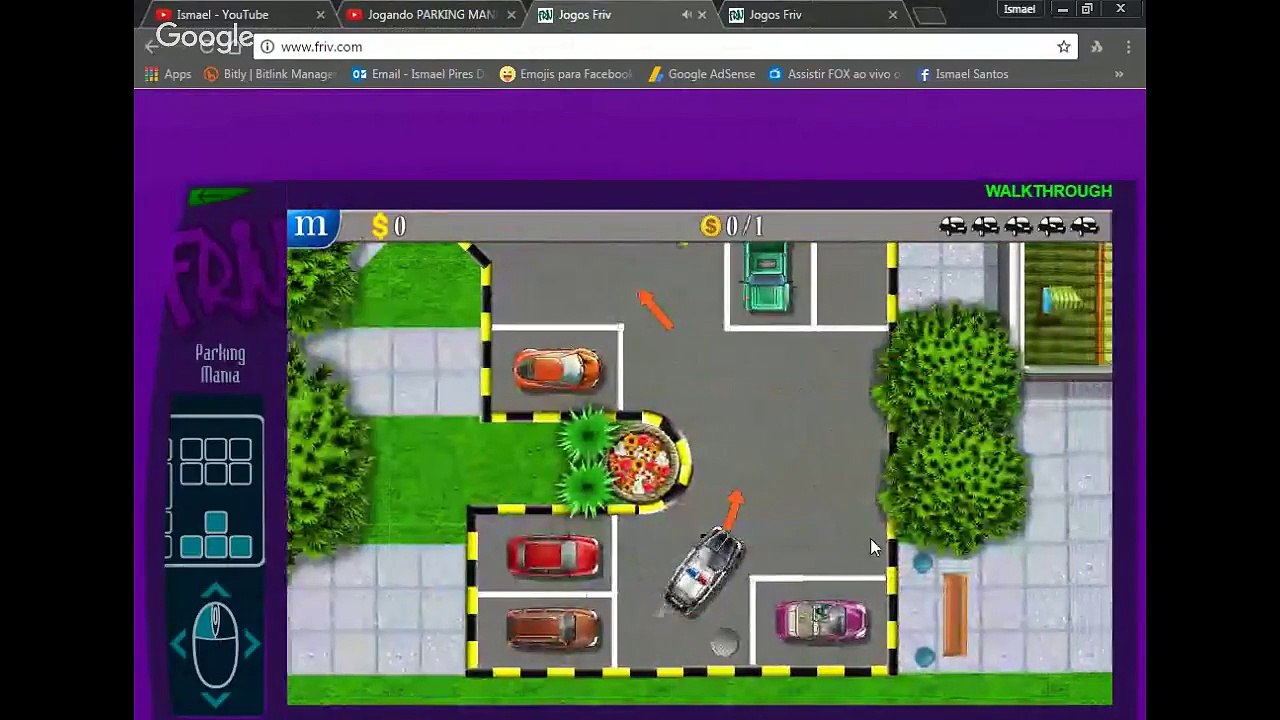Click the brown parked car
This screenshot has height=720, width=1280.
coord(553,629)
